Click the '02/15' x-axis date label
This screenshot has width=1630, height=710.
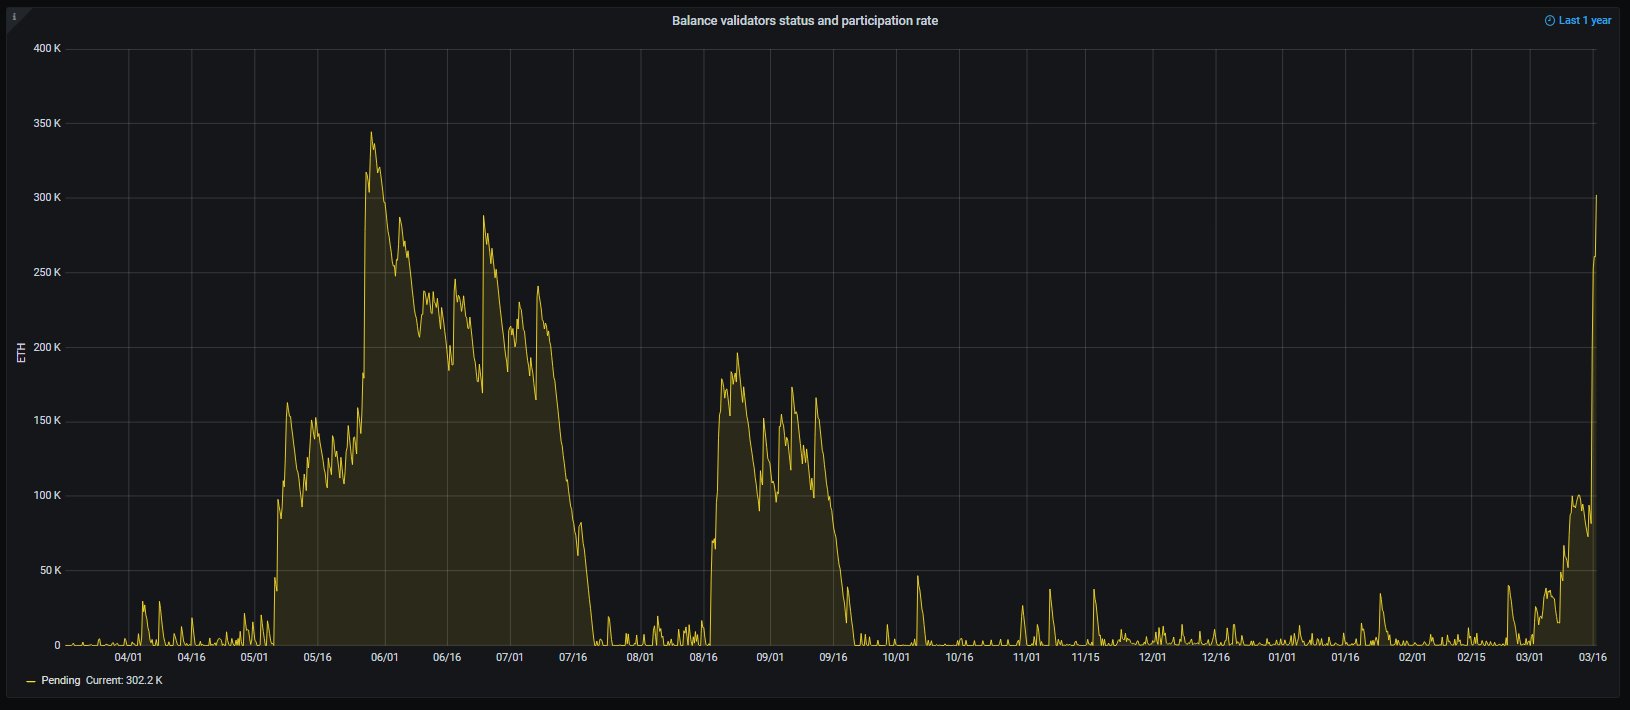click(1471, 658)
